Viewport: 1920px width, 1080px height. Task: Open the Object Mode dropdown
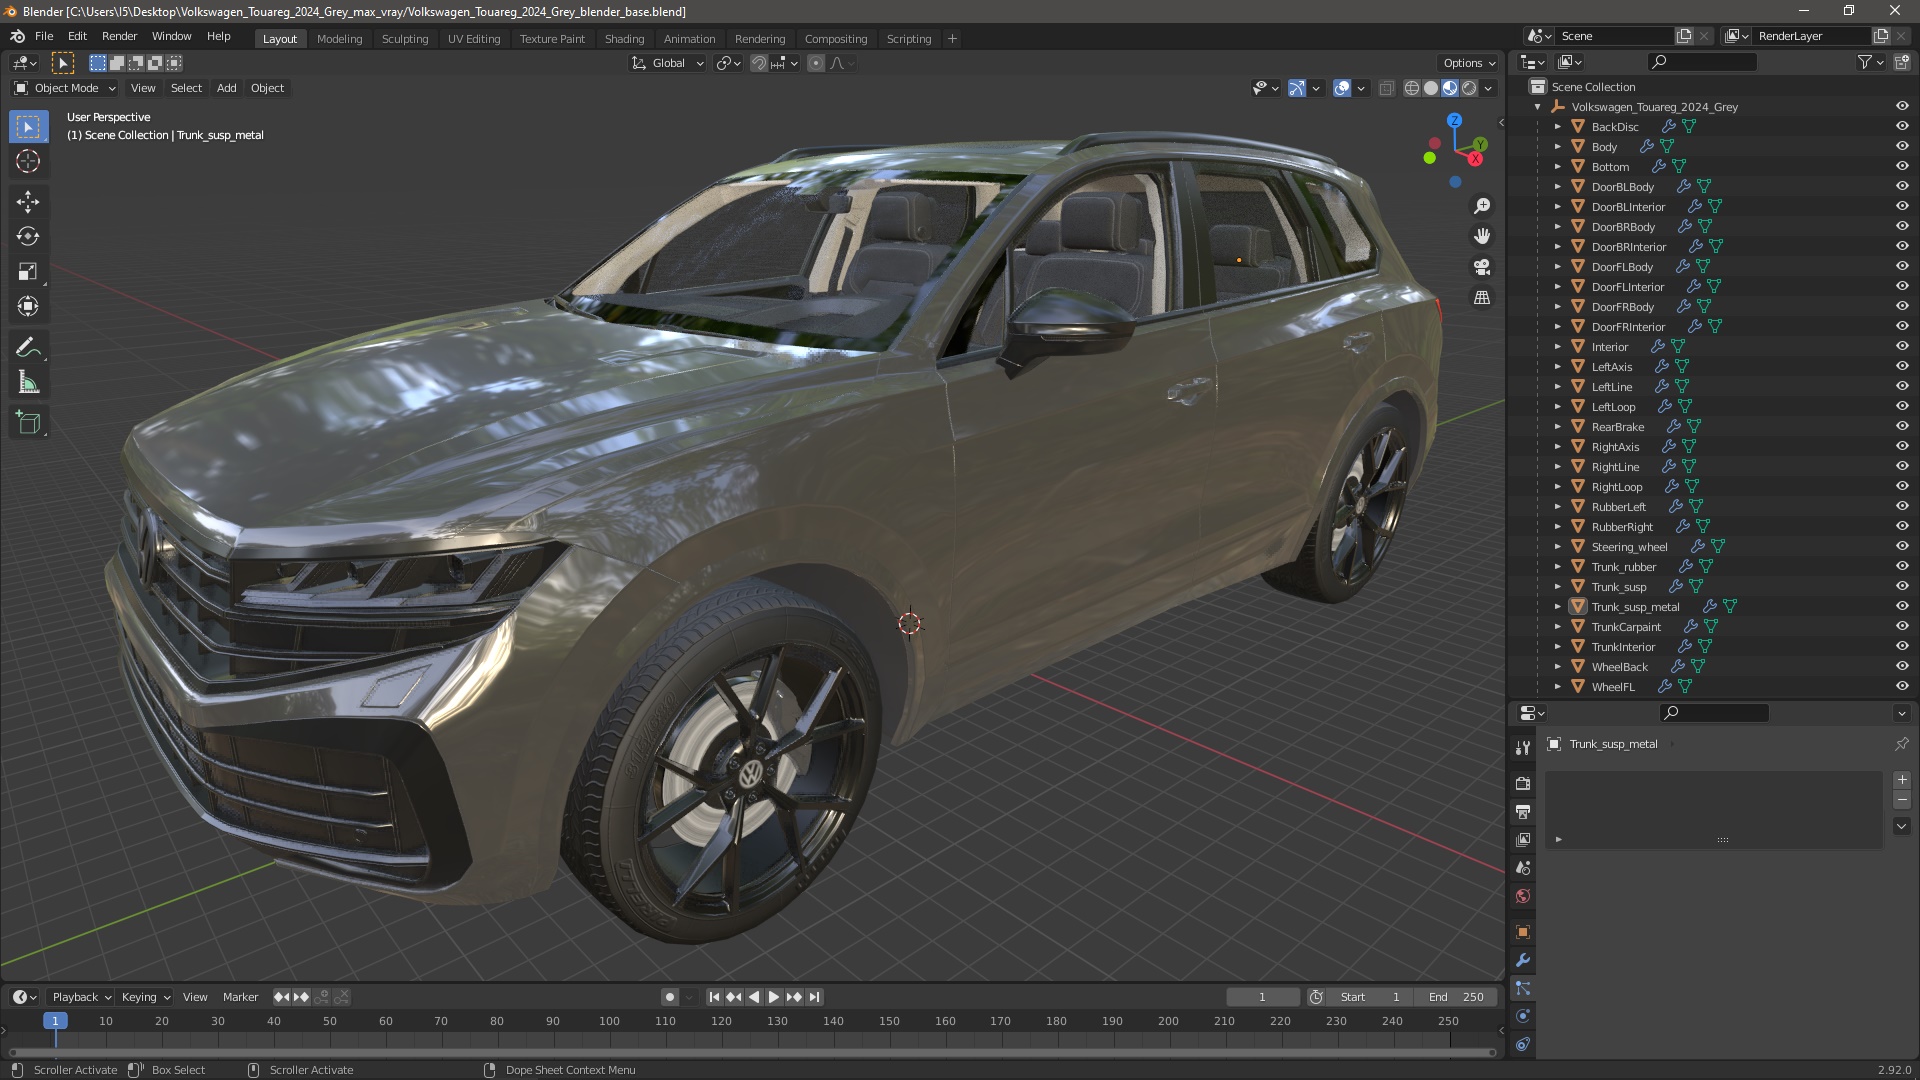pos(65,88)
